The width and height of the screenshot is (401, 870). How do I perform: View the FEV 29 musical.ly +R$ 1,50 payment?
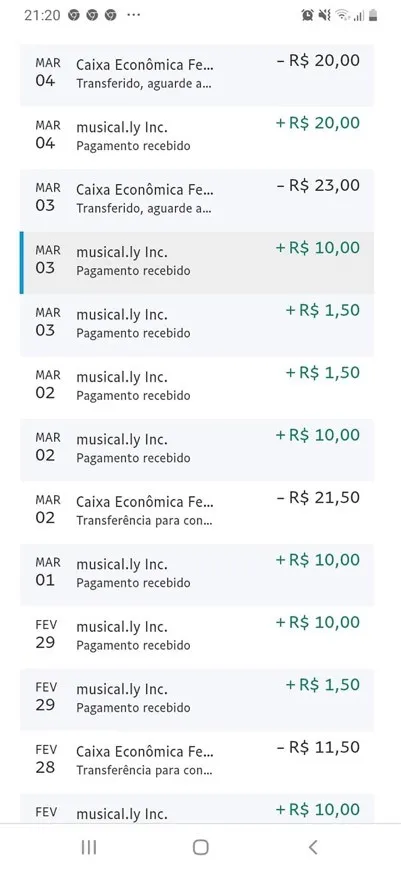click(197, 699)
